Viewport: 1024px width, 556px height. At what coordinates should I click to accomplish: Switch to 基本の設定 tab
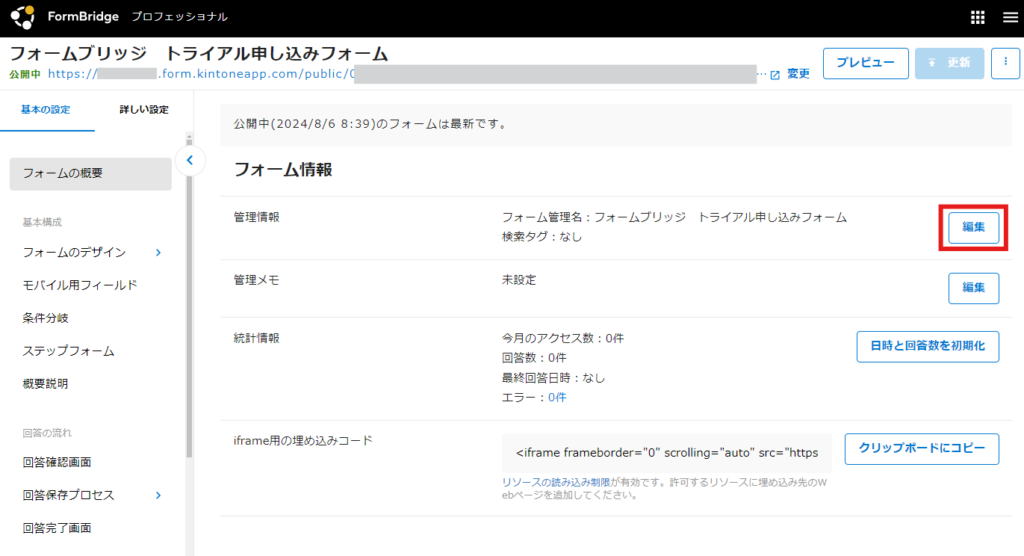coord(46,109)
